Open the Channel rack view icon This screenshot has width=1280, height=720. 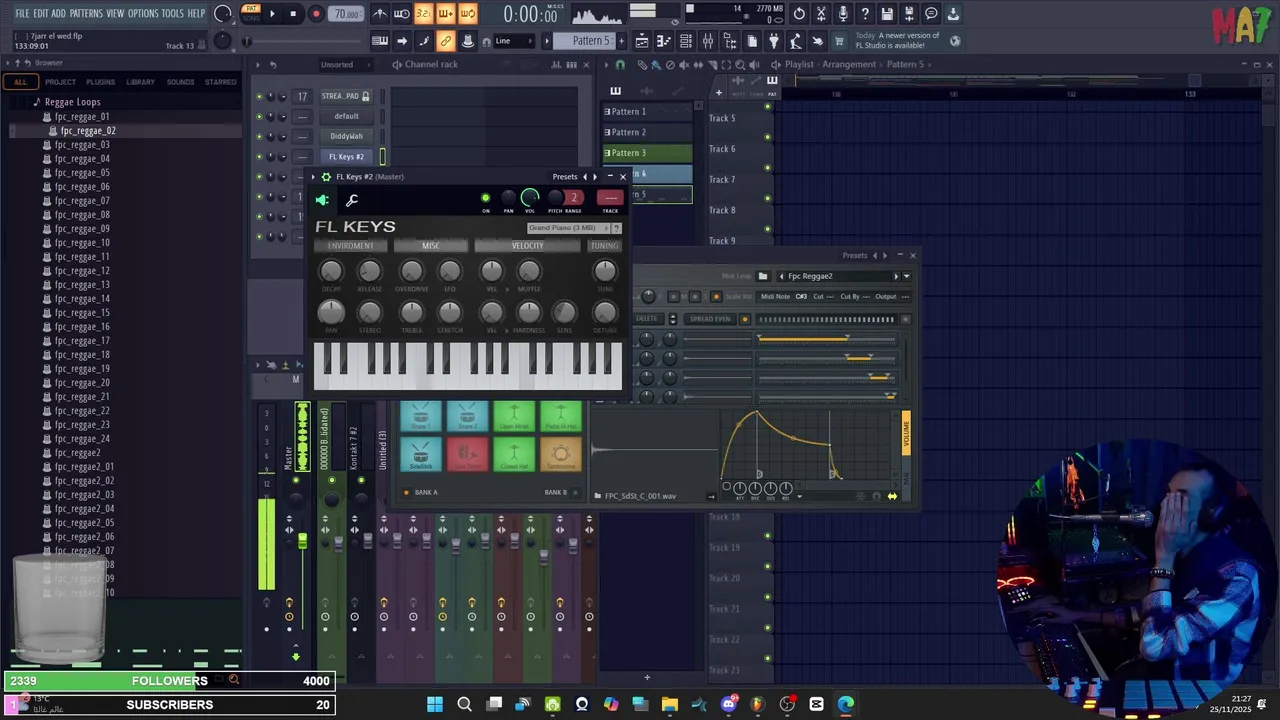[686, 41]
